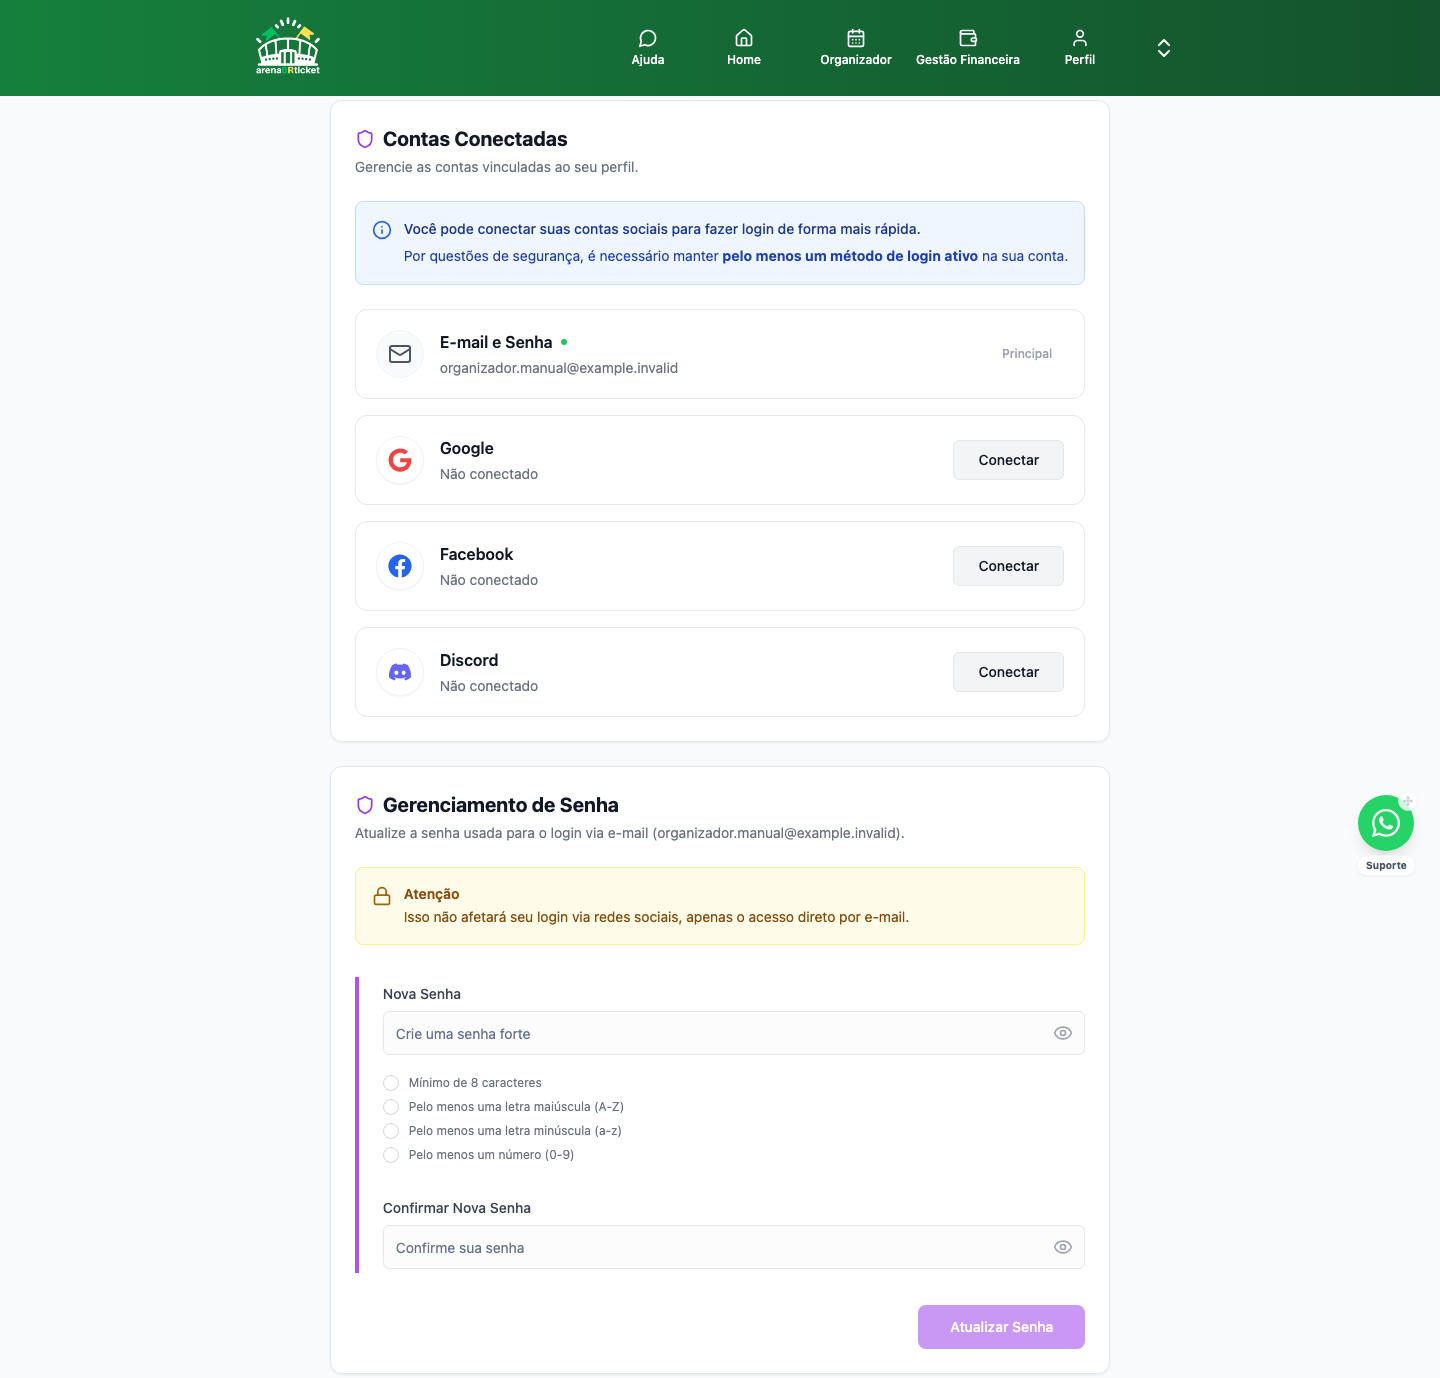
Task: Click the Mínimo de 8 caracteres indicator
Action: coord(391,1083)
